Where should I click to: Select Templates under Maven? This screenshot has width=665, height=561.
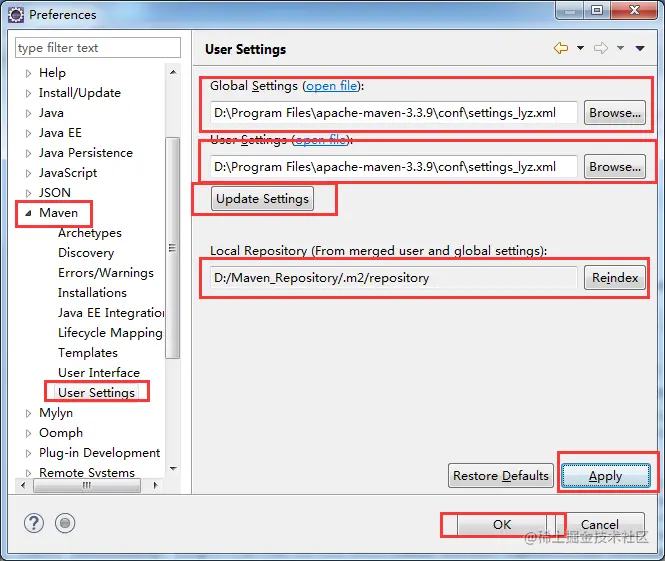88,352
